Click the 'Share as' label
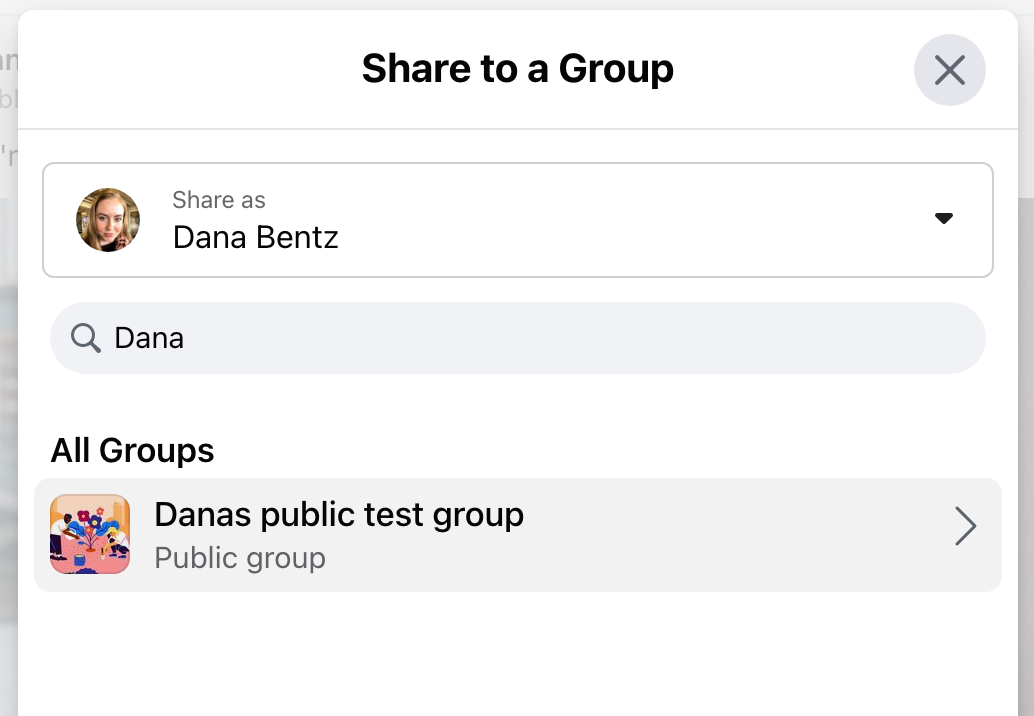The image size is (1034, 716). coord(218,200)
